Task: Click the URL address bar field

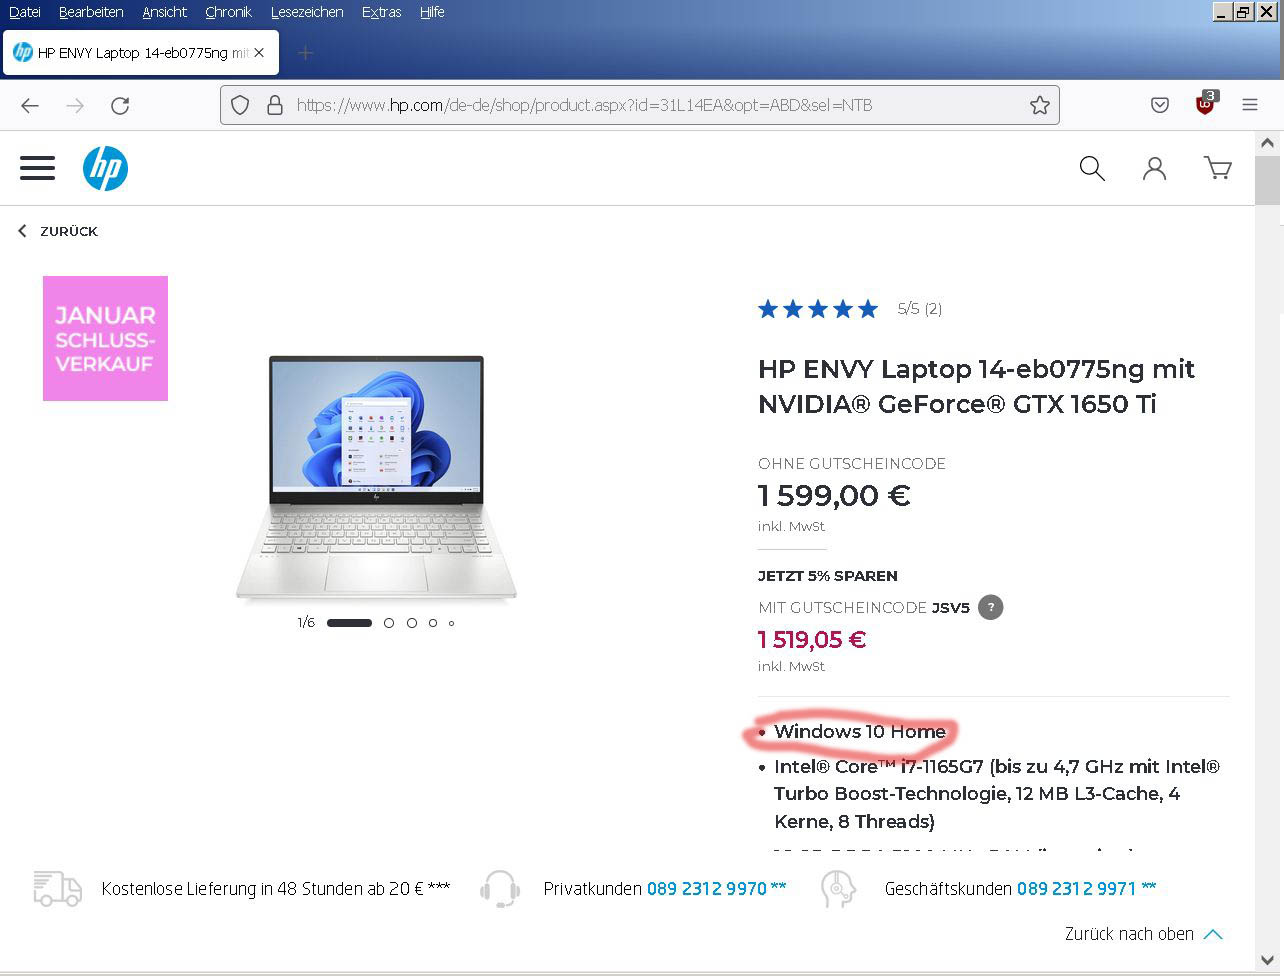Action: pos(640,105)
